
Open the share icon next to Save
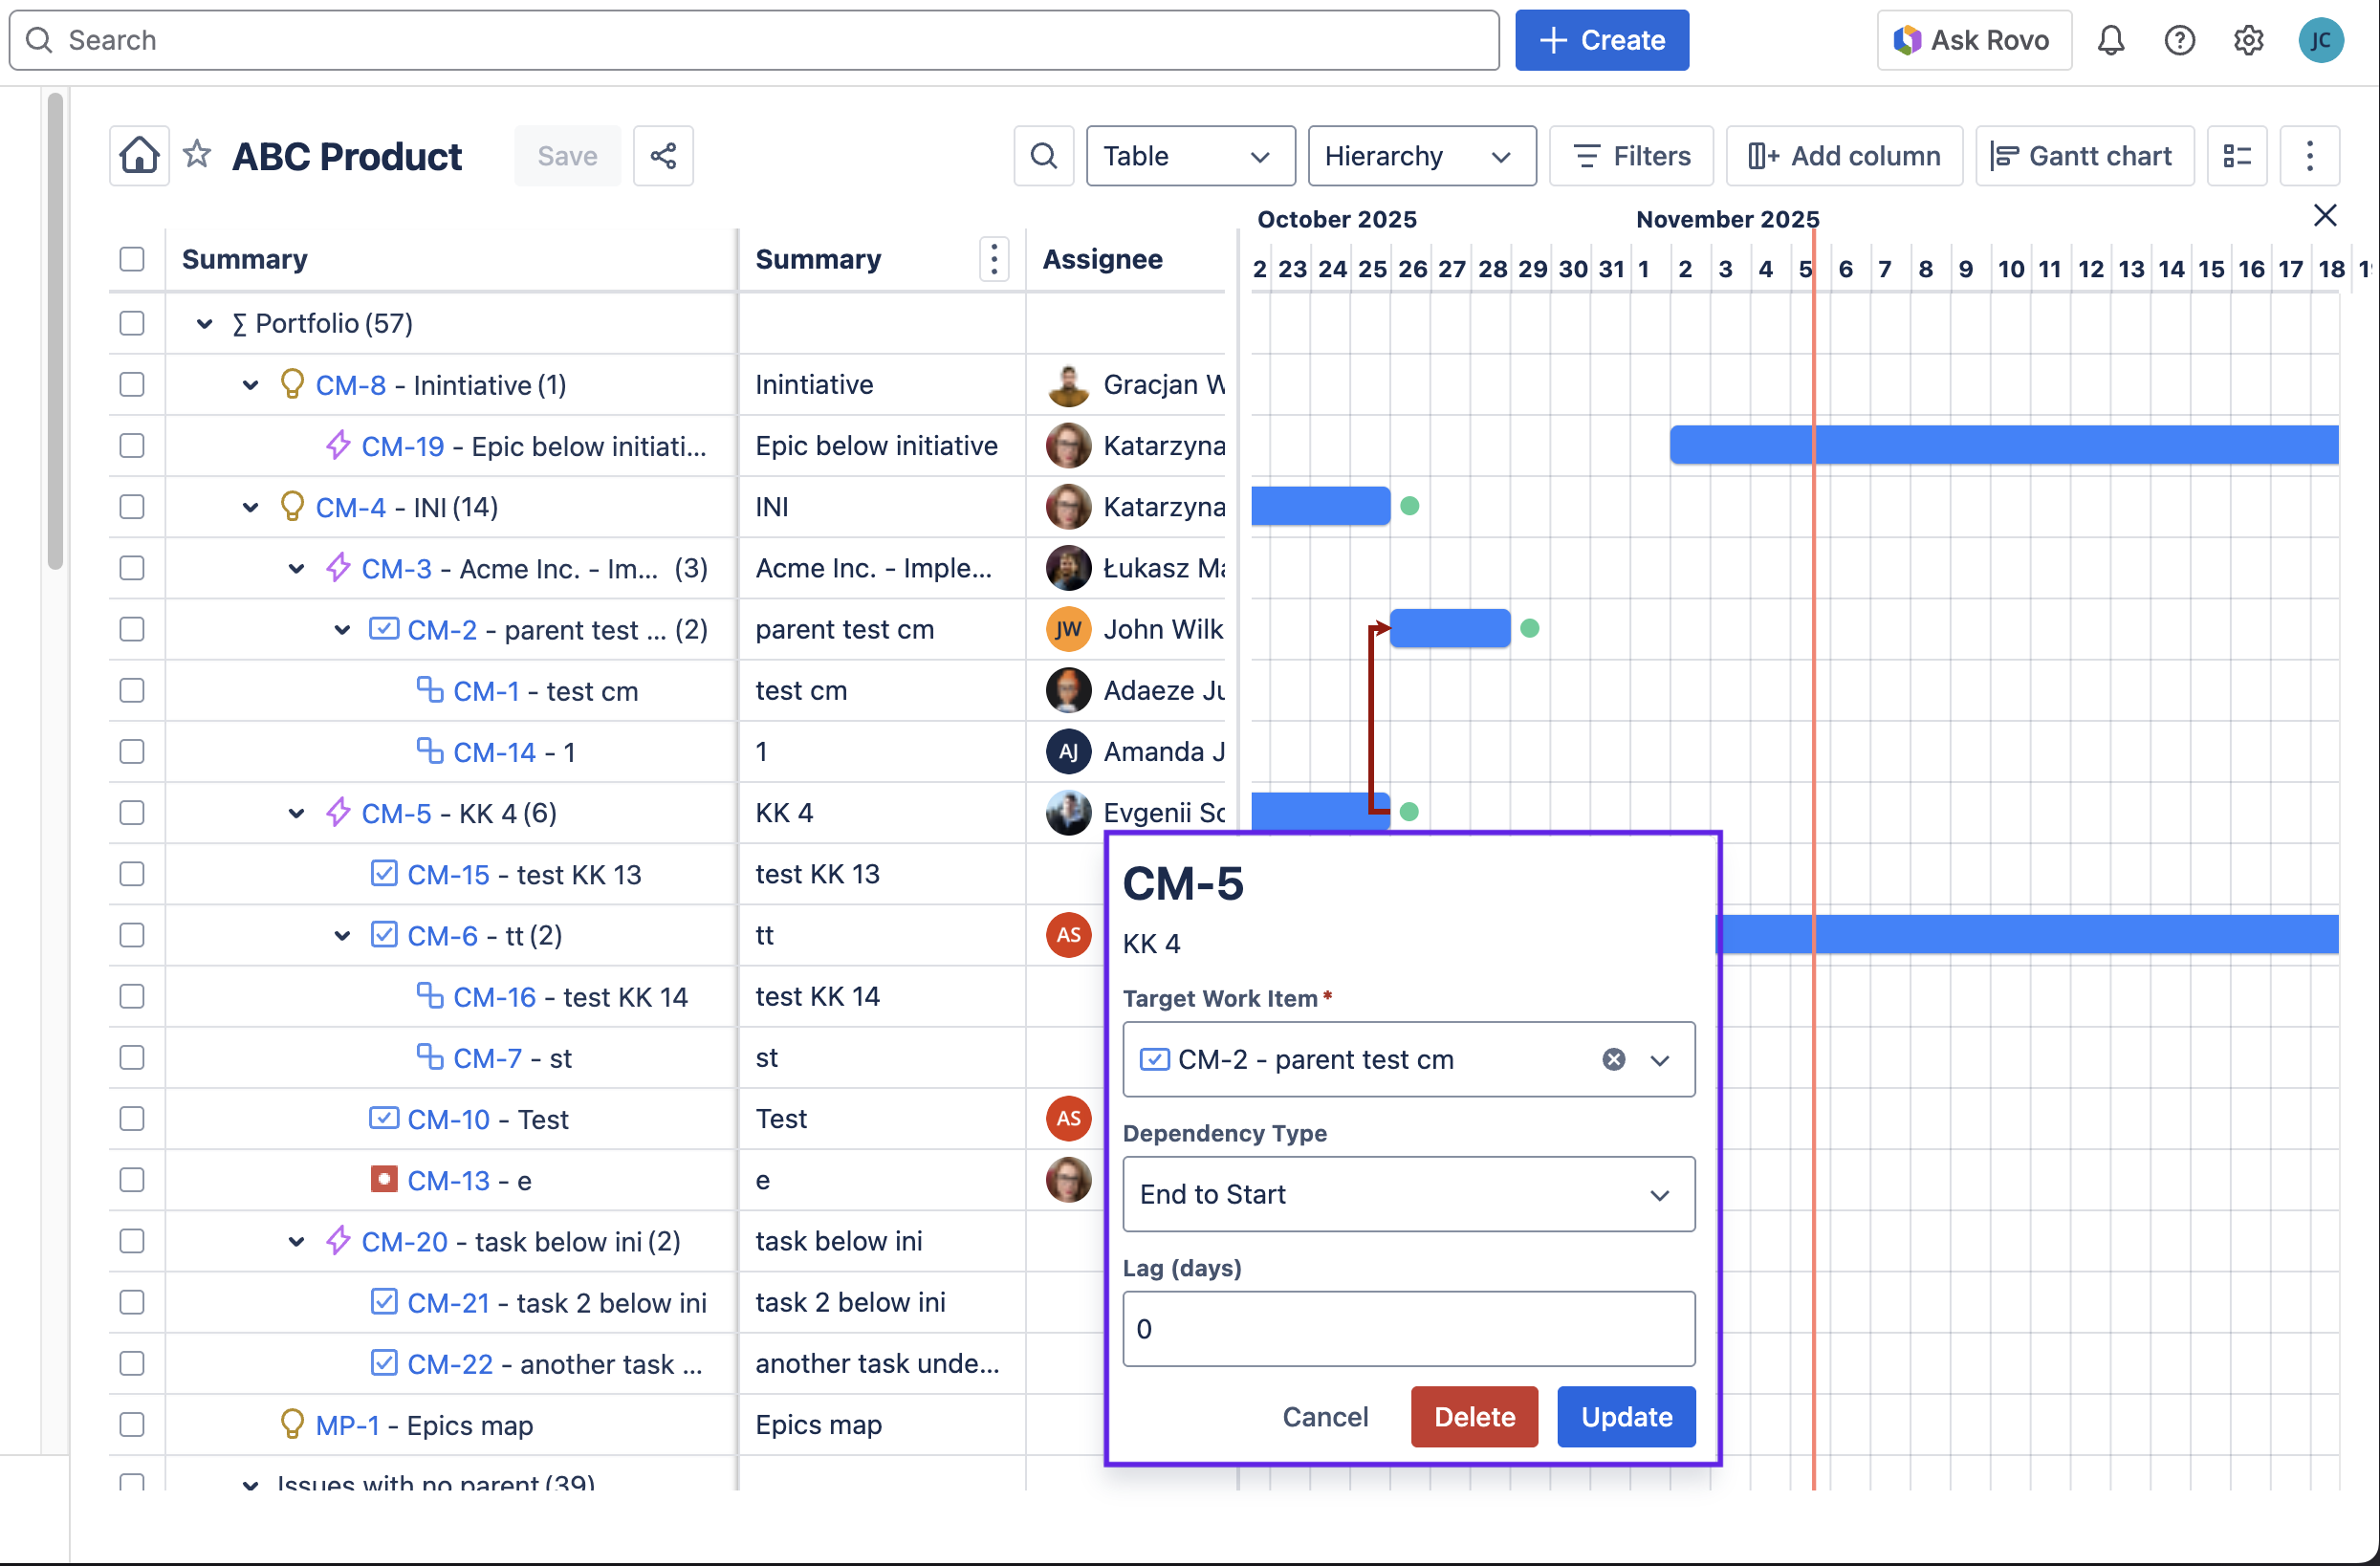[663, 156]
